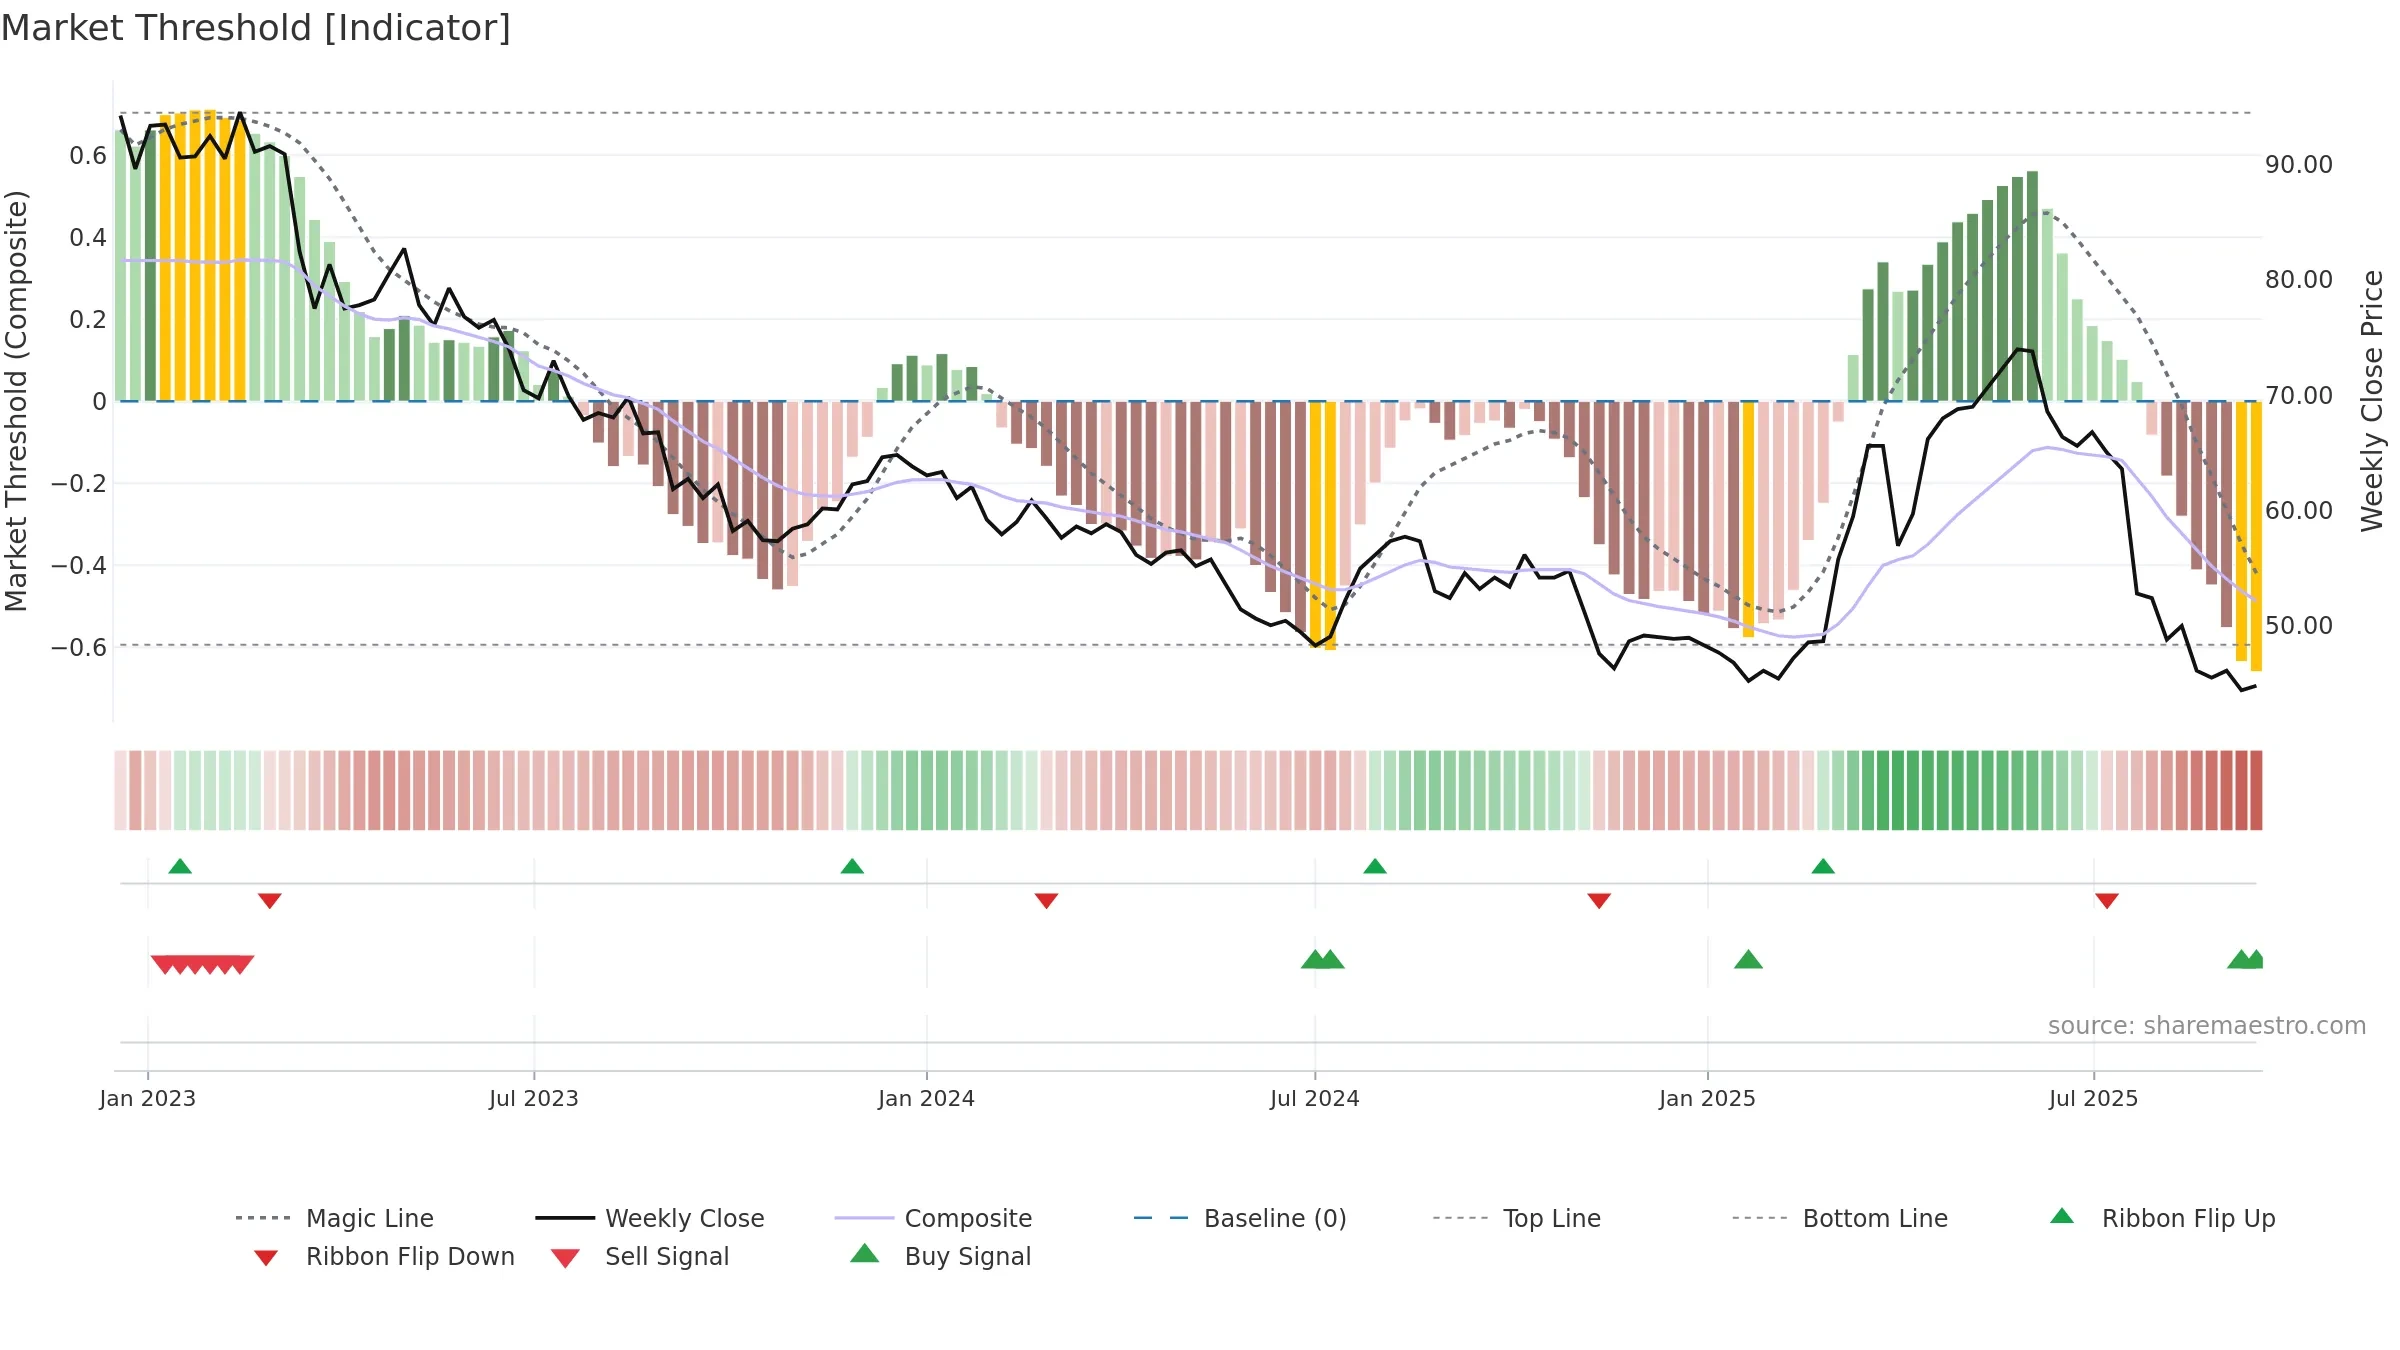Image resolution: width=2400 pixels, height=1350 pixels.
Task: Click the Jan 2023 axis label
Action: click(x=148, y=1098)
